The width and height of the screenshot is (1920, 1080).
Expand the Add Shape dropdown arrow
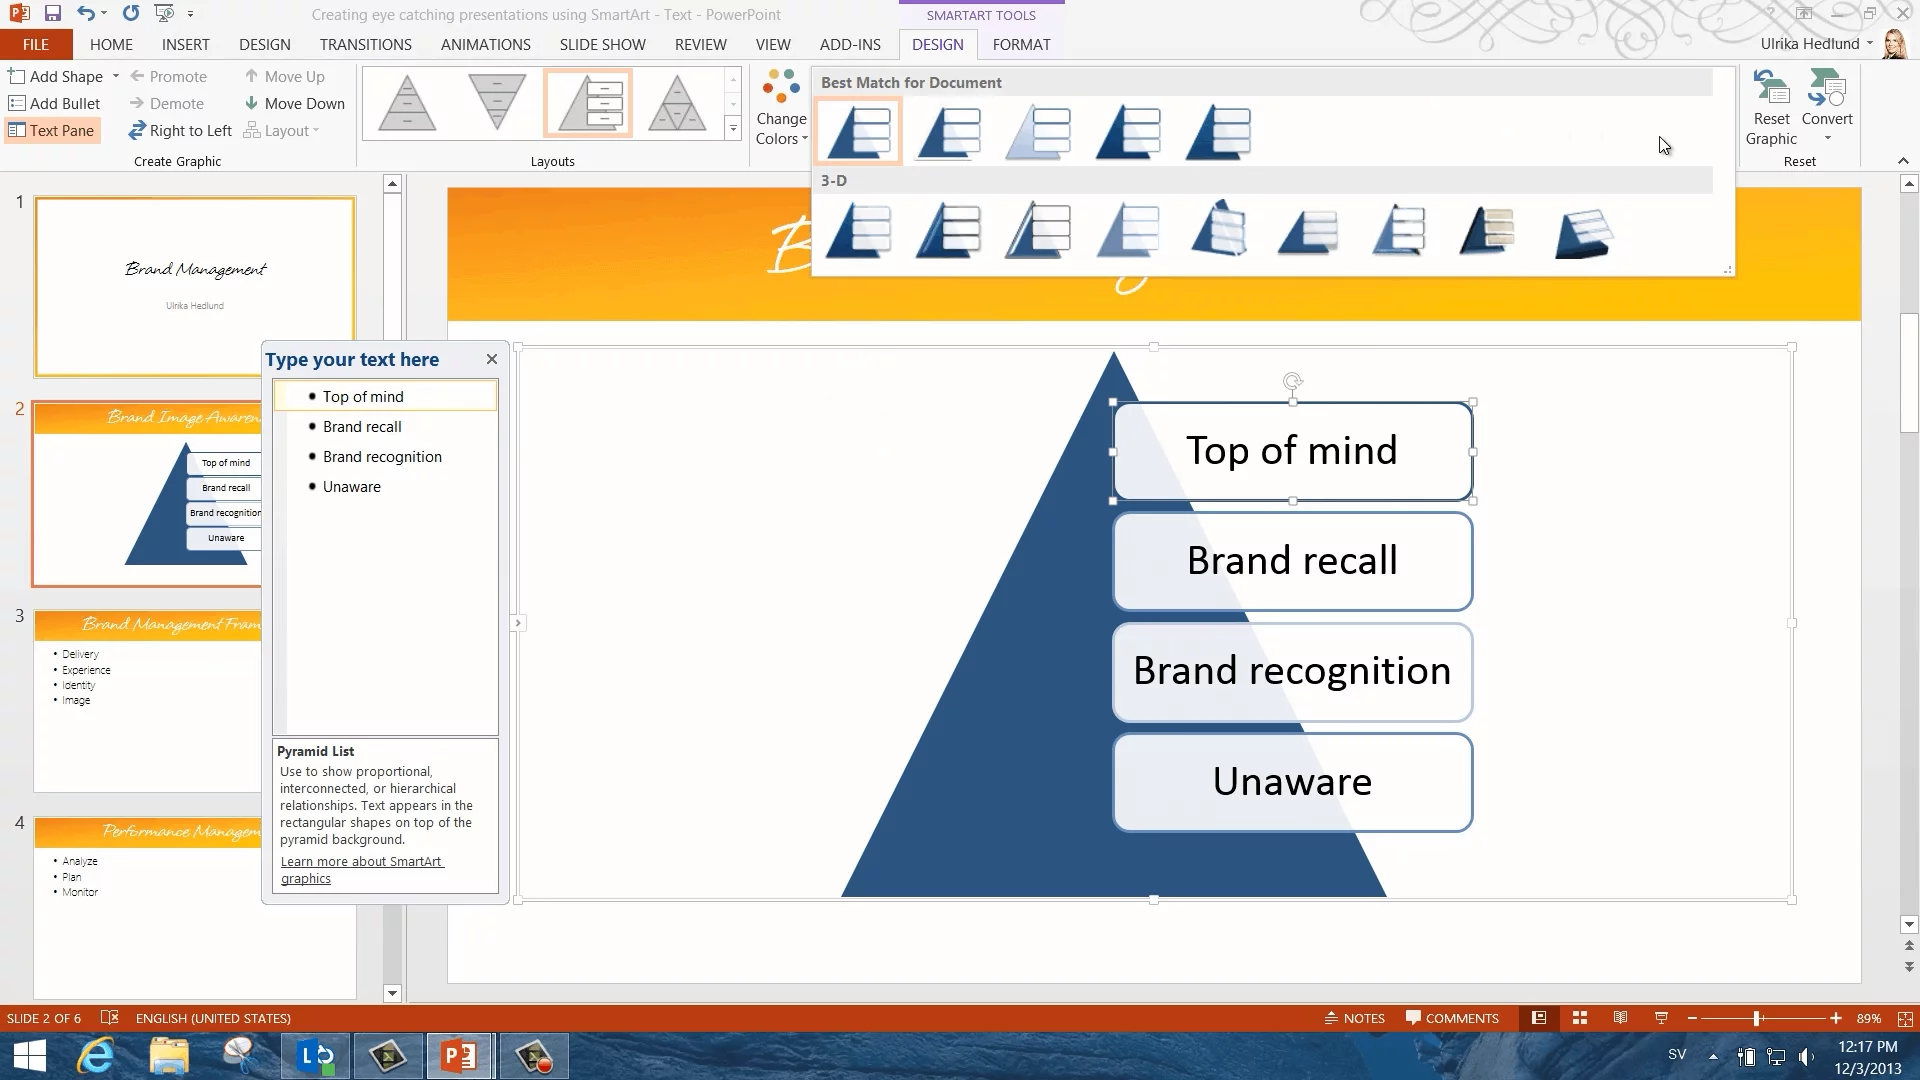point(116,76)
